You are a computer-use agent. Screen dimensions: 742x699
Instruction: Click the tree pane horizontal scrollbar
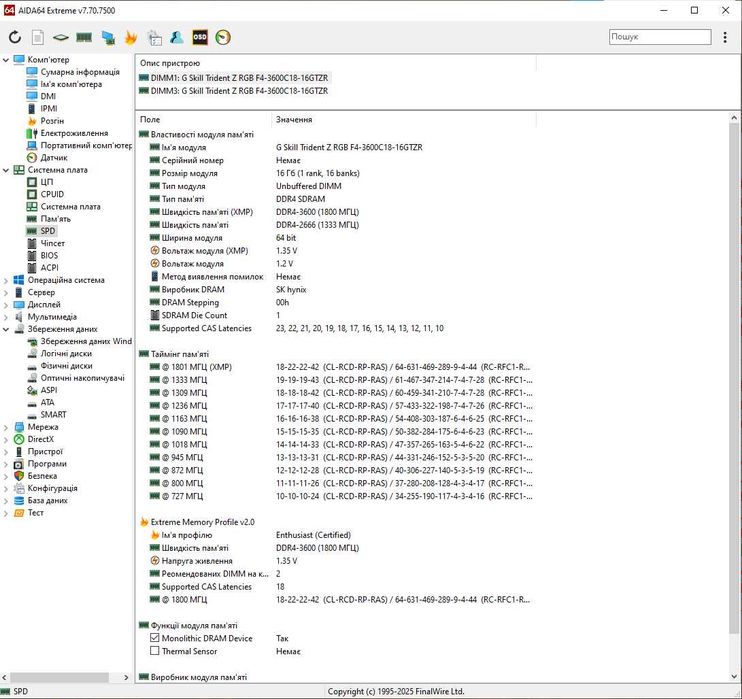coord(59,677)
